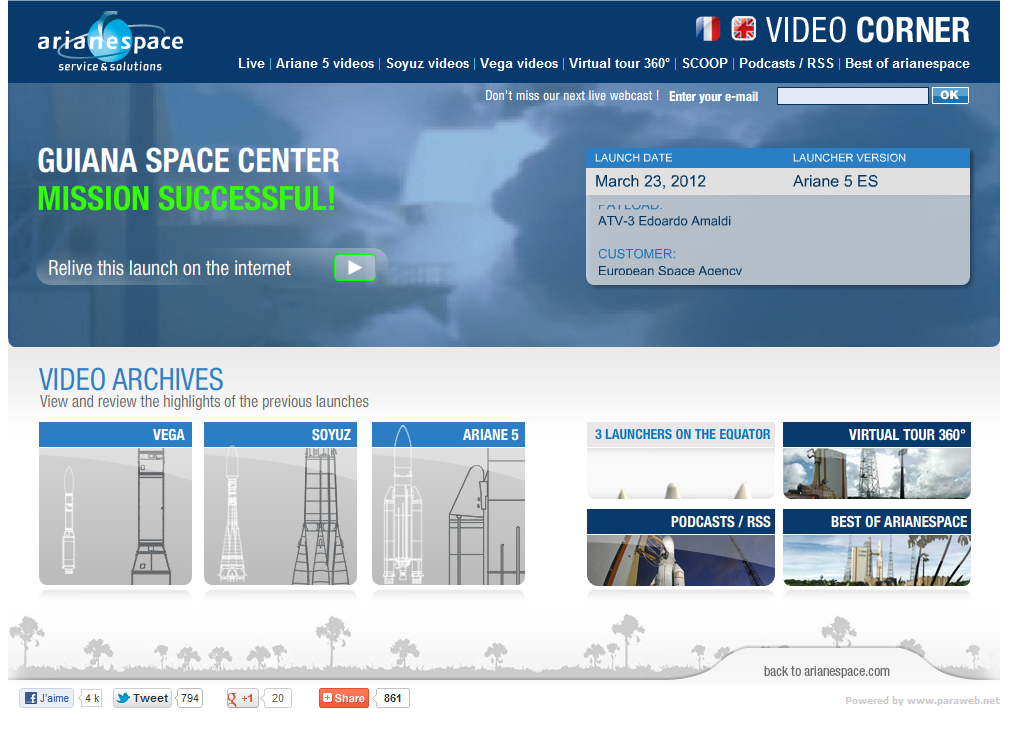This screenshot has height=738, width=1015.
Task: Click 'back to arianespace.com' link
Action: point(827,671)
